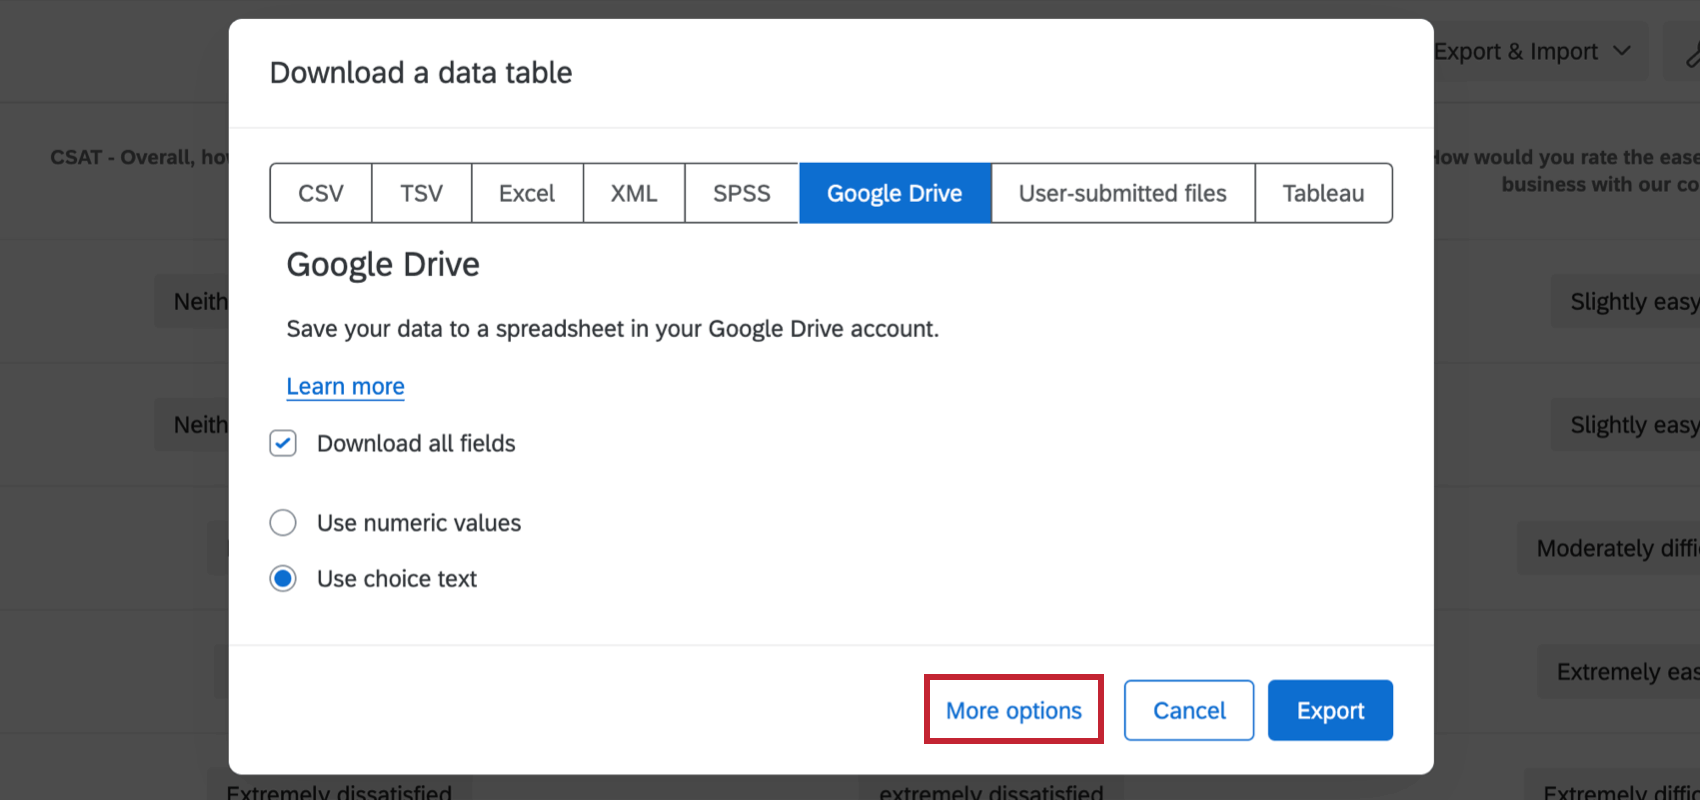The width and height of the screenshot is (1700, 800).
Task: Select the Use choice text radio button
Action: [x=283, y=579]
